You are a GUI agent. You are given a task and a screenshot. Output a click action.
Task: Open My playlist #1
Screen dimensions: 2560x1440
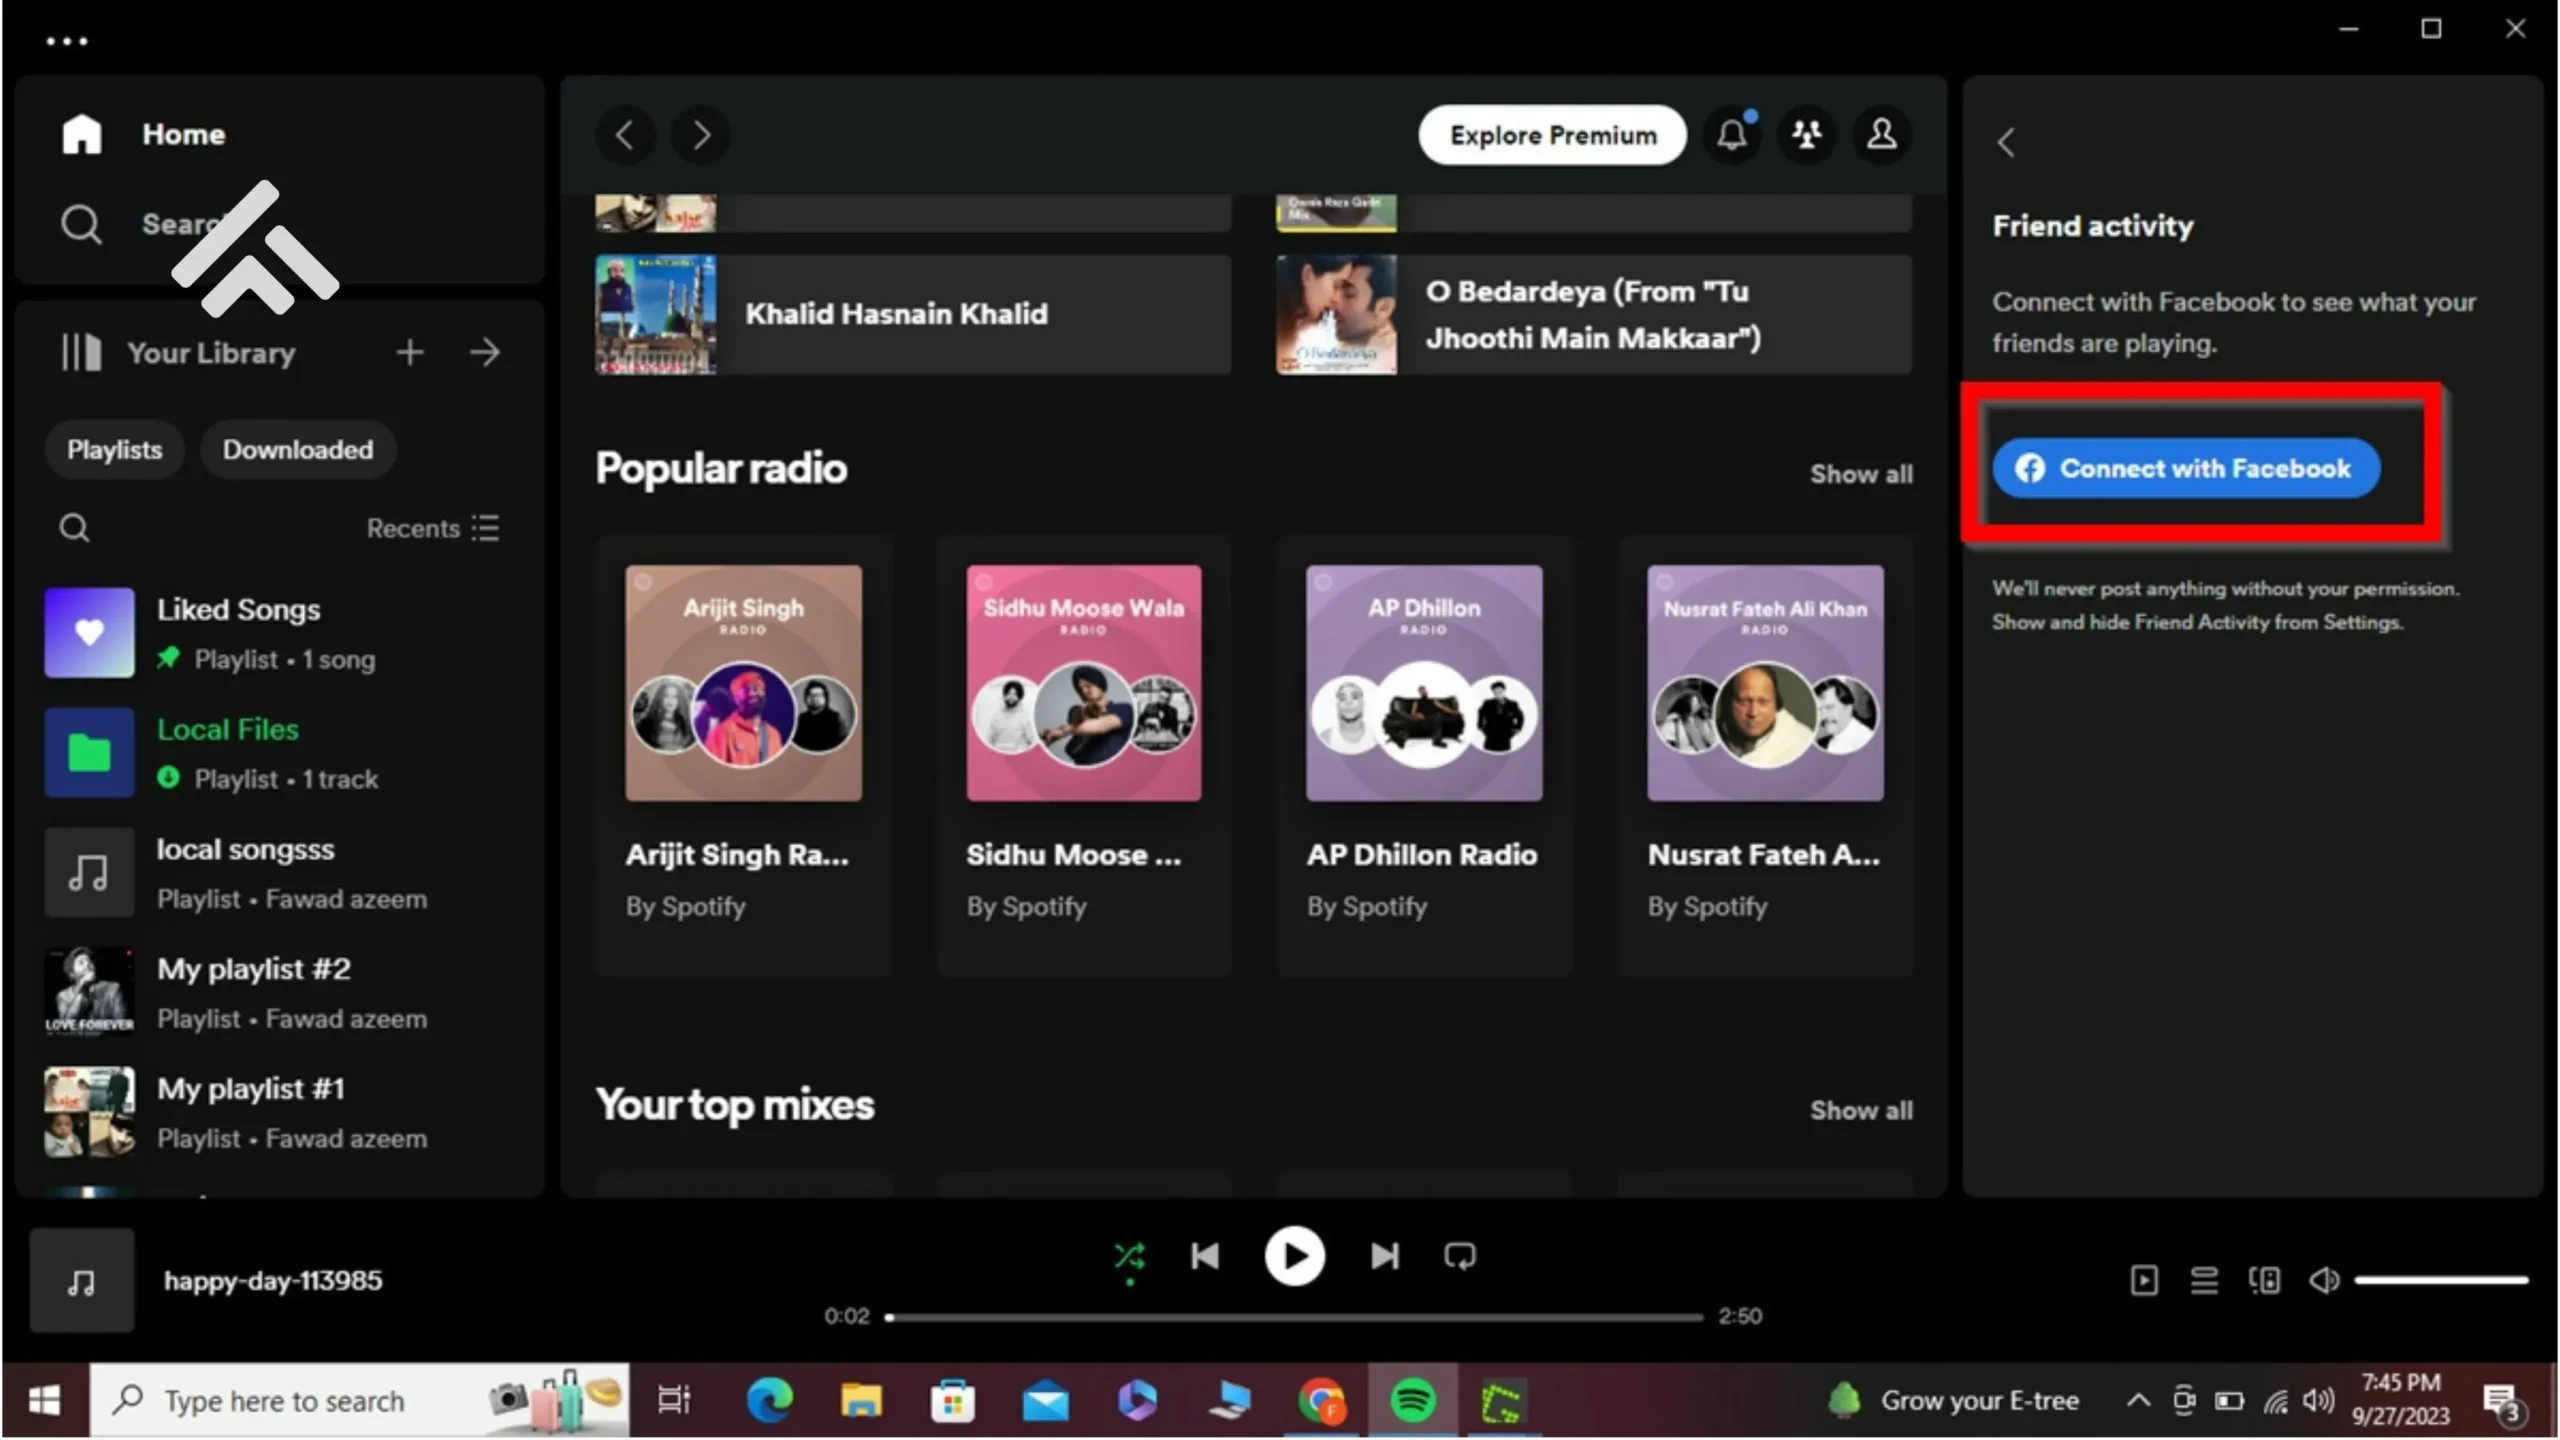(x=280, y=1112)
